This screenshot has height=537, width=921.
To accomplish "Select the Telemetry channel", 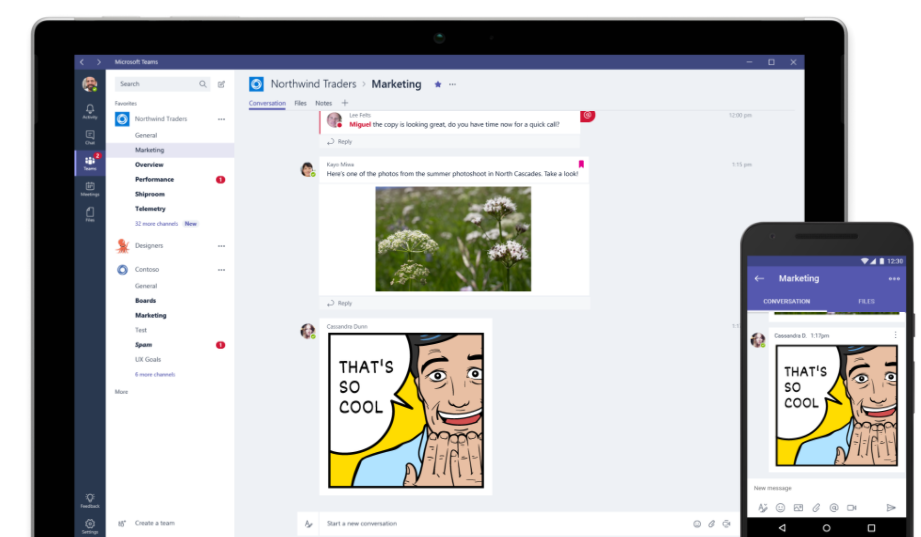I will tap(150, 209).
